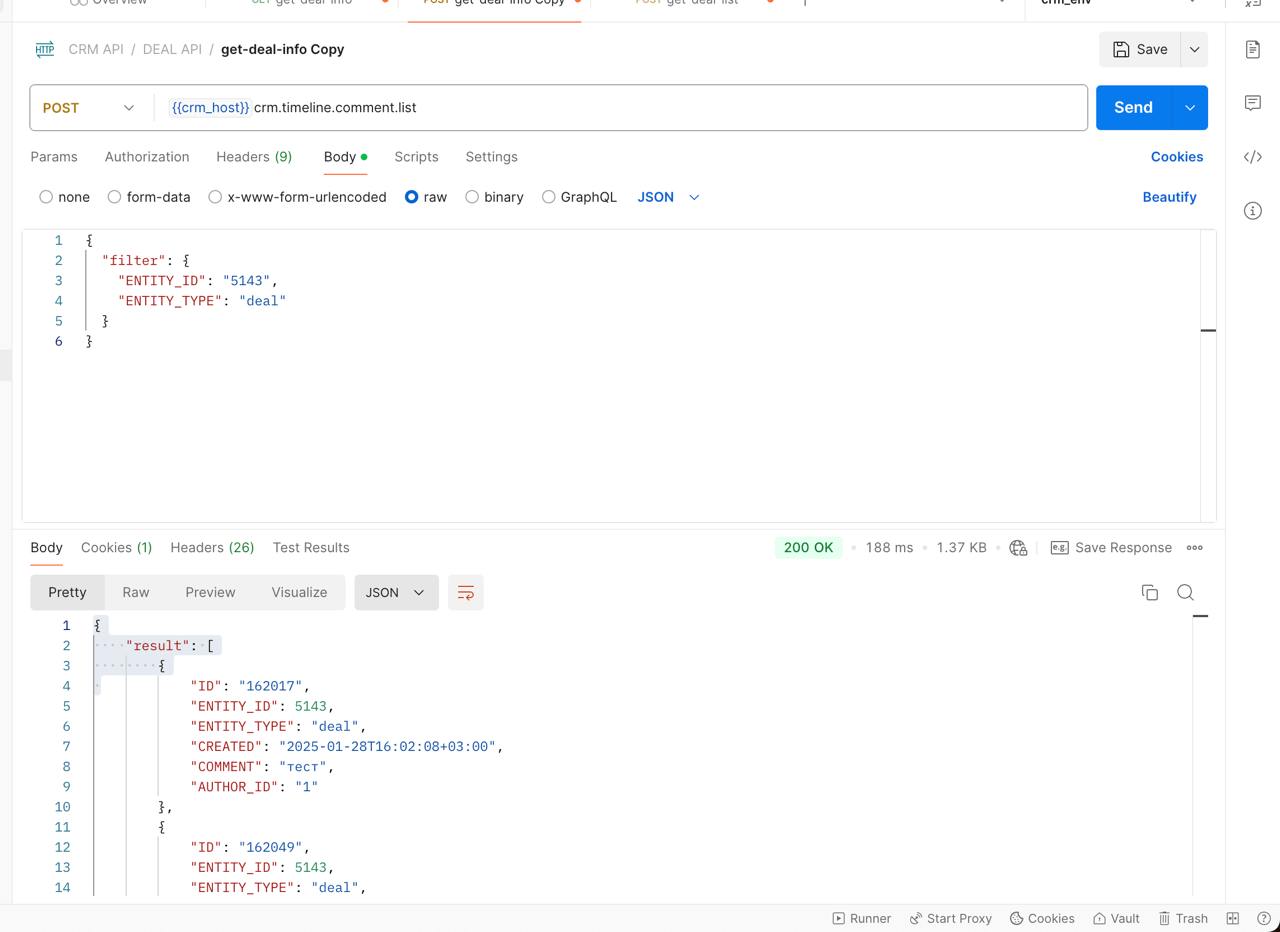Open the request info icon in right sidebar
1280x932 pixels.
(x=1252, y=211)
